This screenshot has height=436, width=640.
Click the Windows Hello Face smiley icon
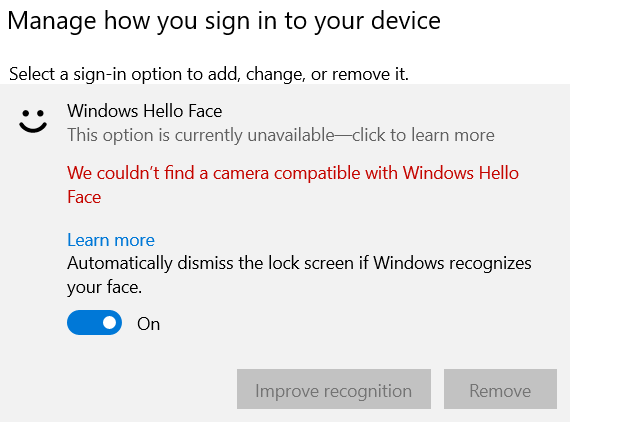(34, 122)
